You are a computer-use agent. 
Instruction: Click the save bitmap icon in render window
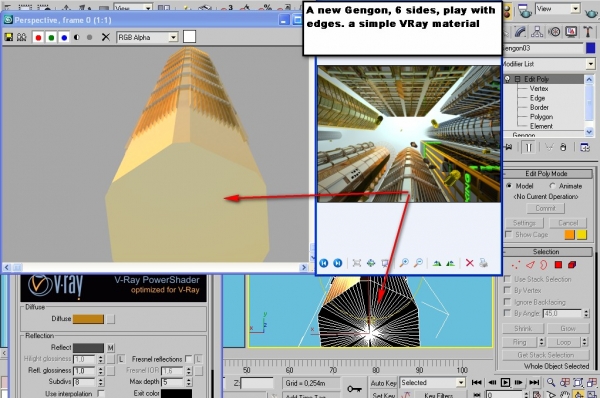coord(8,37)
